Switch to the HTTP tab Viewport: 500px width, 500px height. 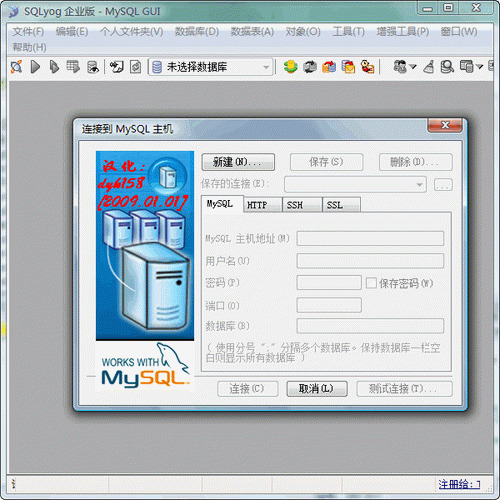[263, 205]
